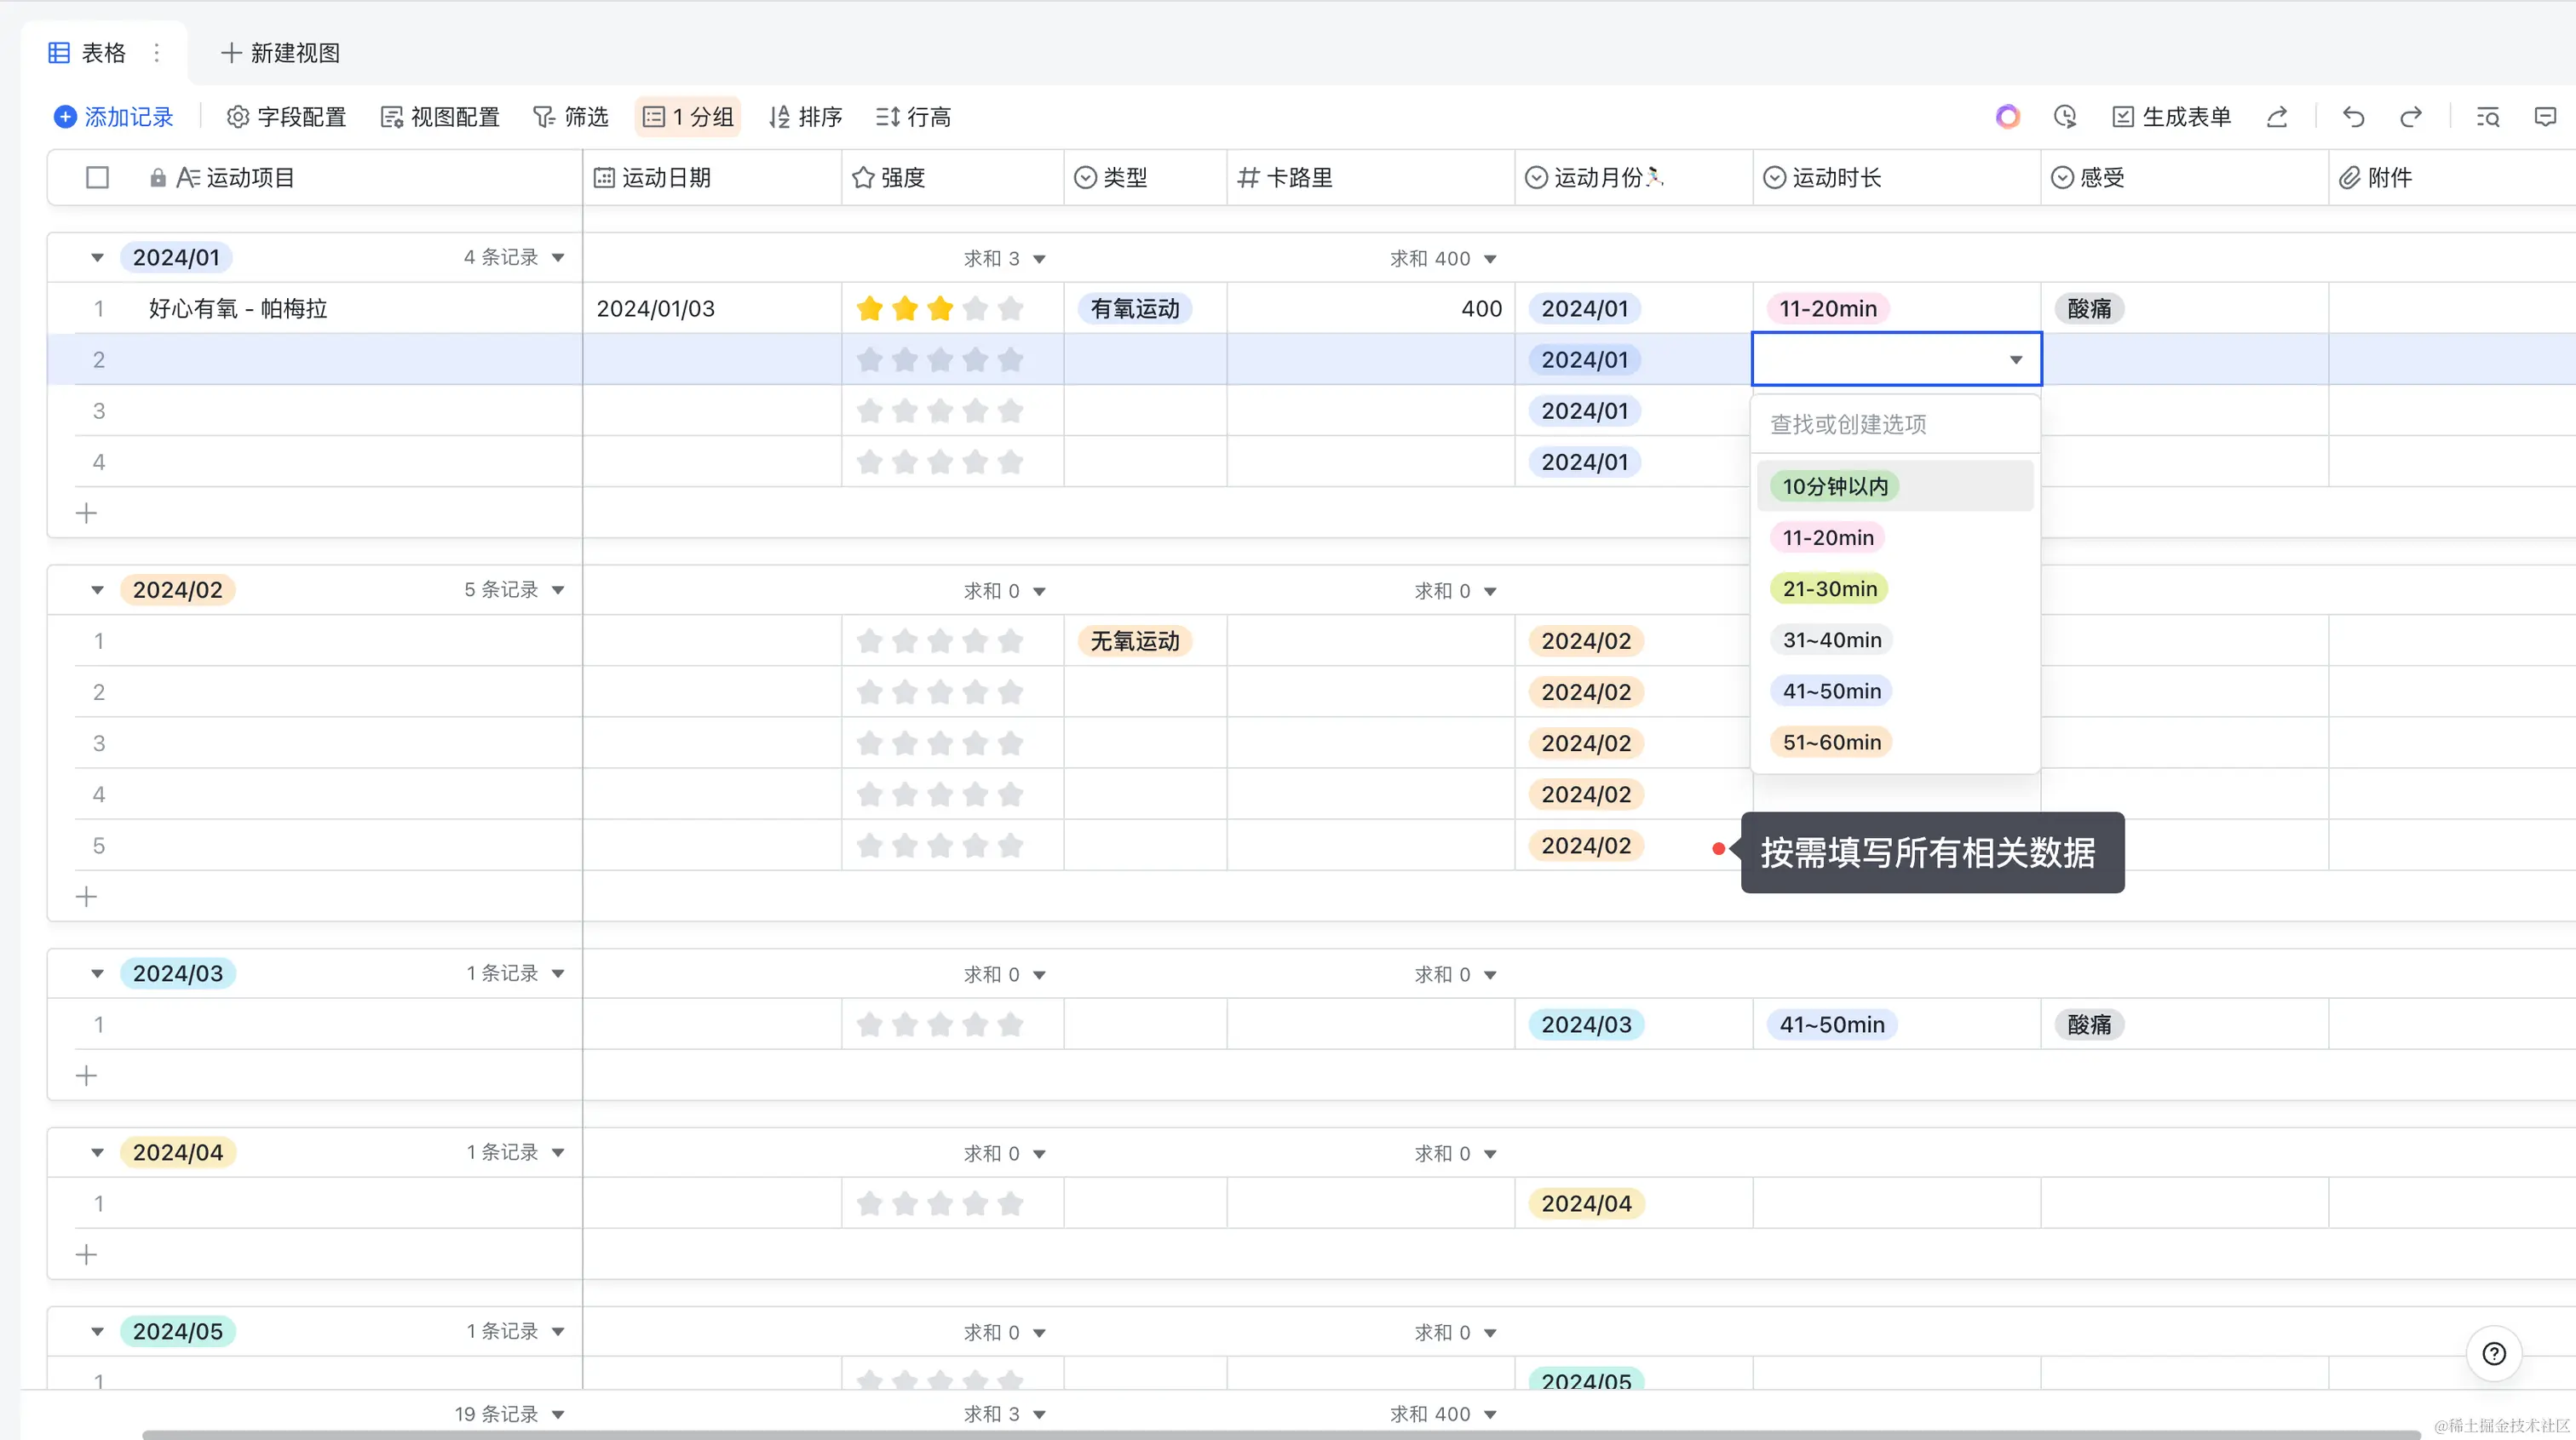
Task: Open the 运动时长 cell dropdown arrow
Action: pyautogui.click(x=2016, y=359)
